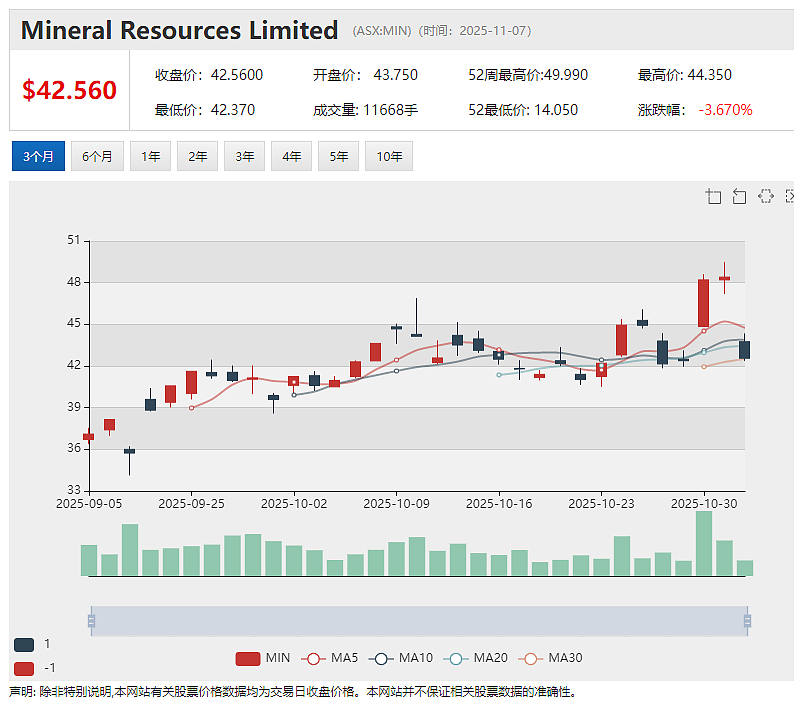Click the 成交量 11668手 value

pos(390,110)
